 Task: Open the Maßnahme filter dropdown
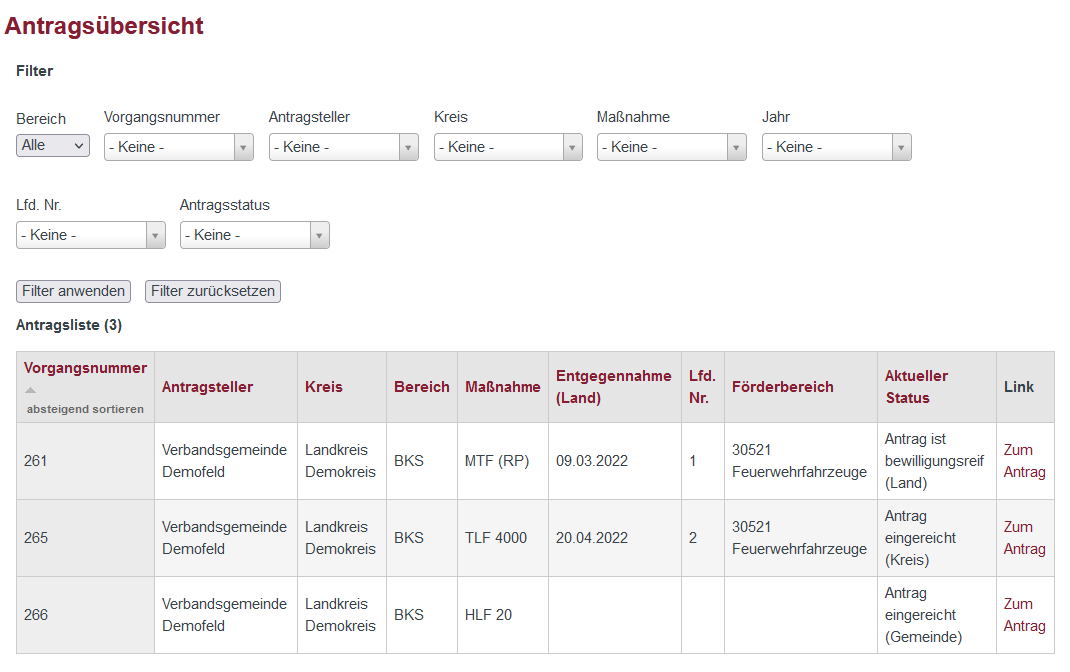671,147
